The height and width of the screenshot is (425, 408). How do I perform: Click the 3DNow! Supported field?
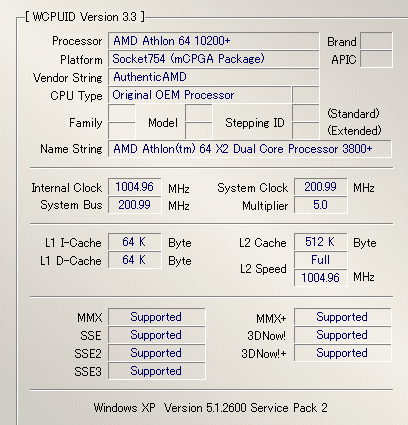tap(343, 335)
